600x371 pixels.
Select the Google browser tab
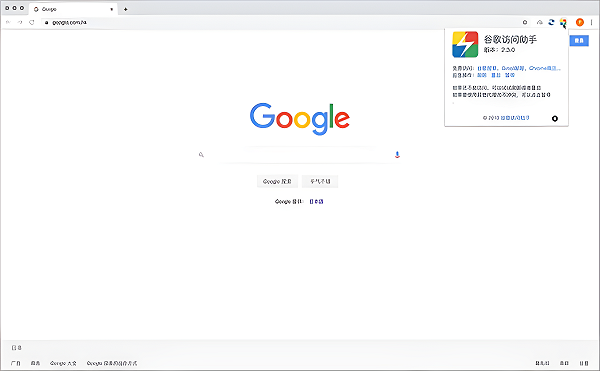tap(73, 9)
